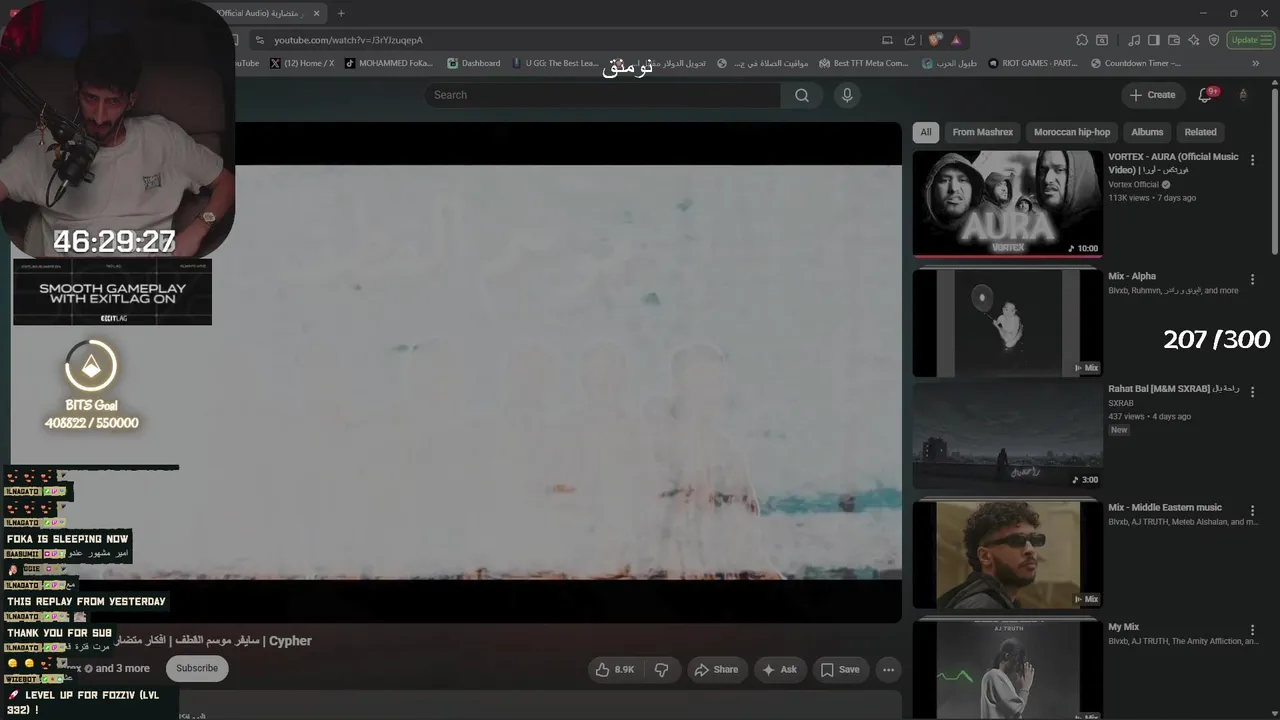The width and height of the screenshot is (1280, 720).
Task: Click the YouTube search field
Action: 602,95
